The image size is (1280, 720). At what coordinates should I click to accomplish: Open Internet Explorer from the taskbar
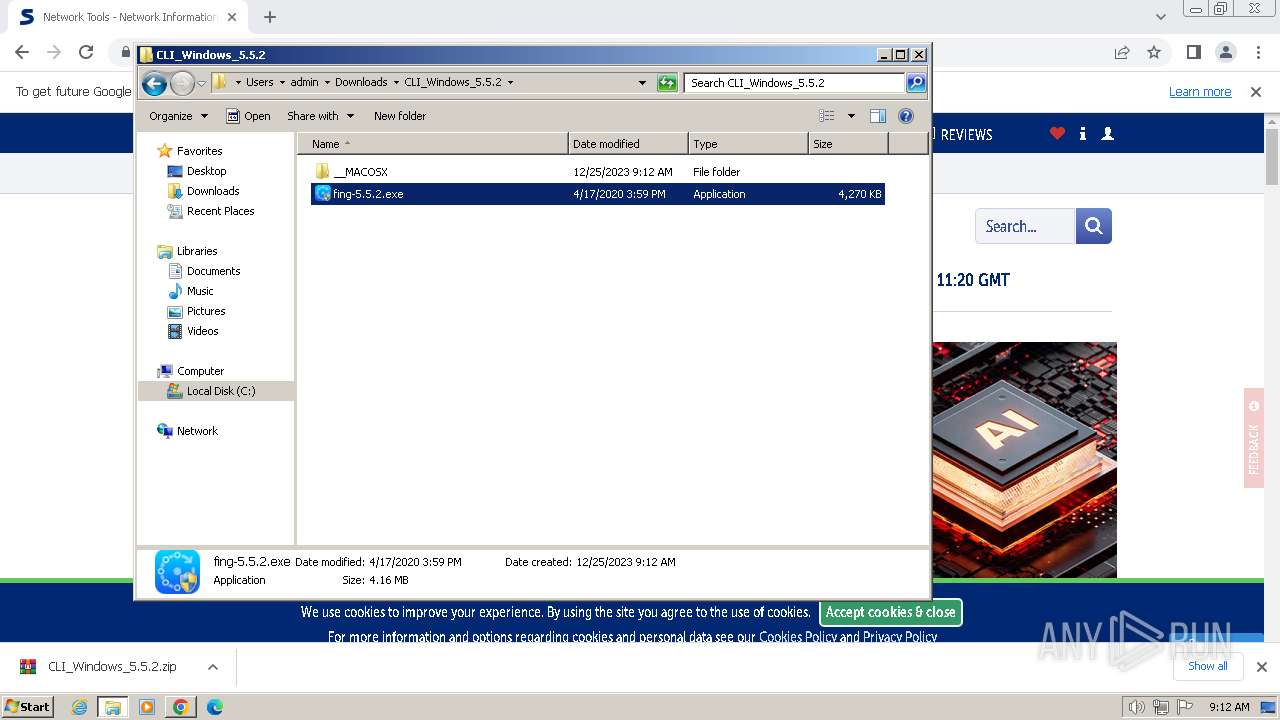[x=79, y=707]
